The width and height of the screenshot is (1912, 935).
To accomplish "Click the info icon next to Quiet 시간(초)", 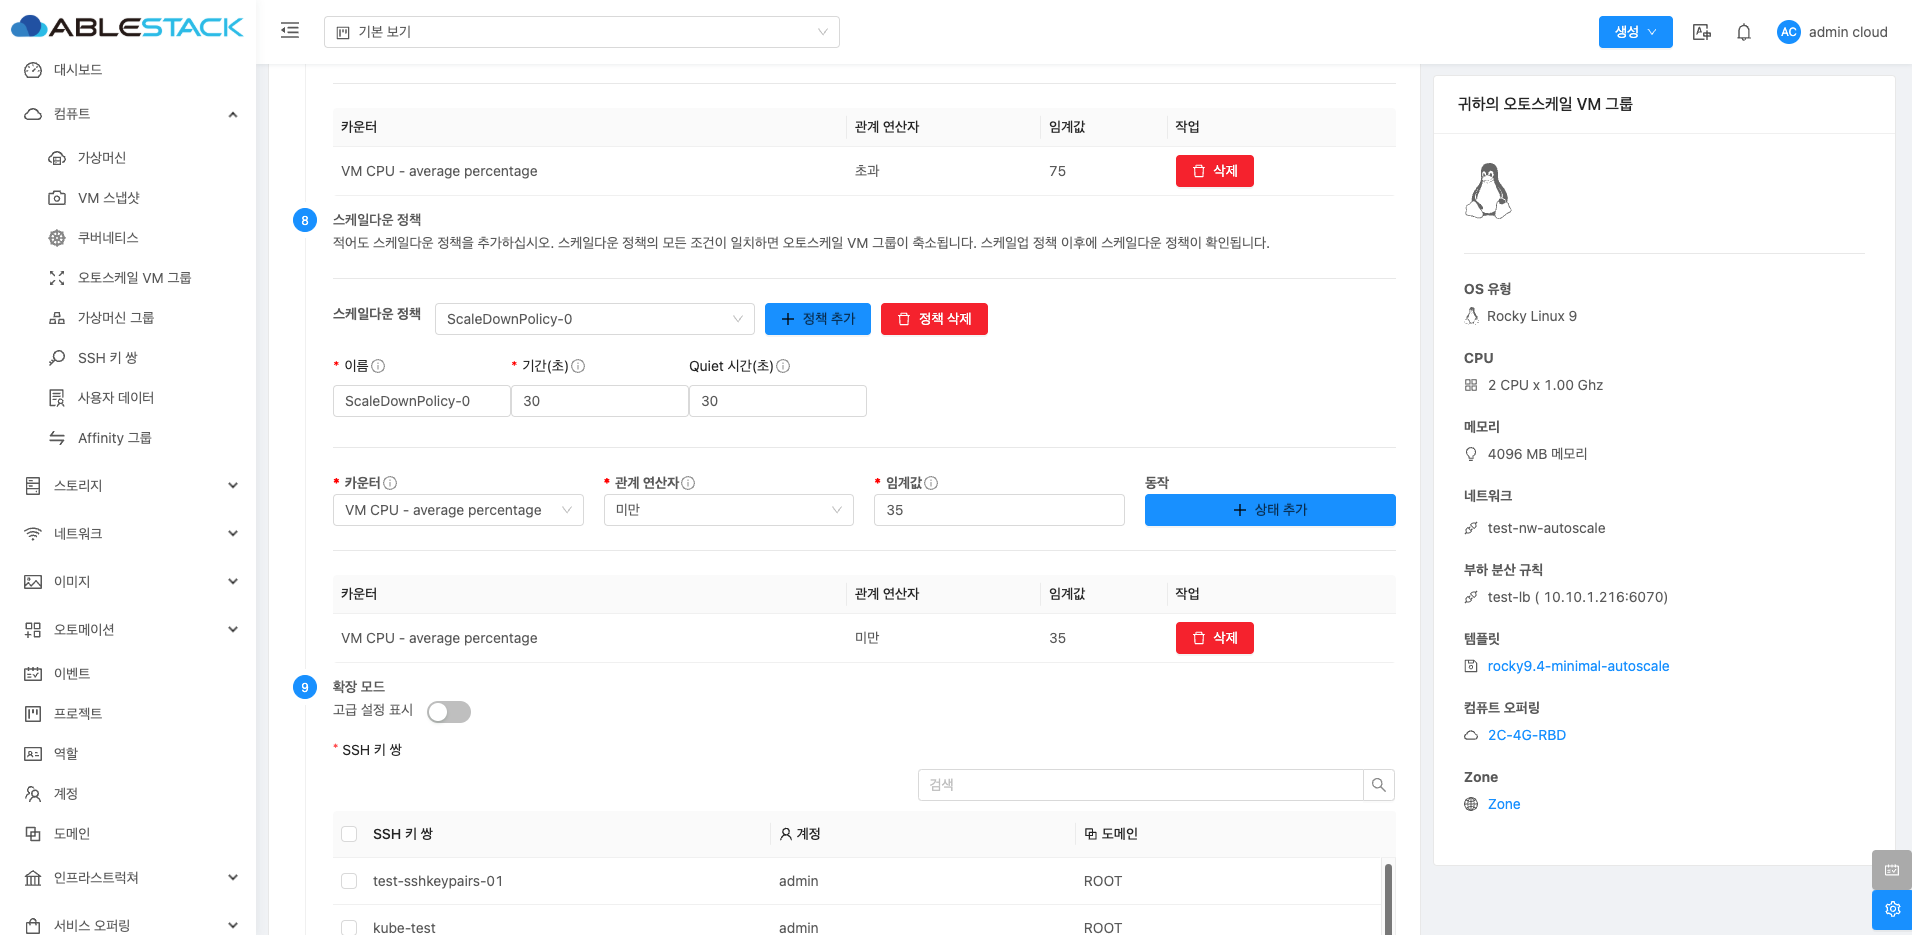I will pos(783,366).
